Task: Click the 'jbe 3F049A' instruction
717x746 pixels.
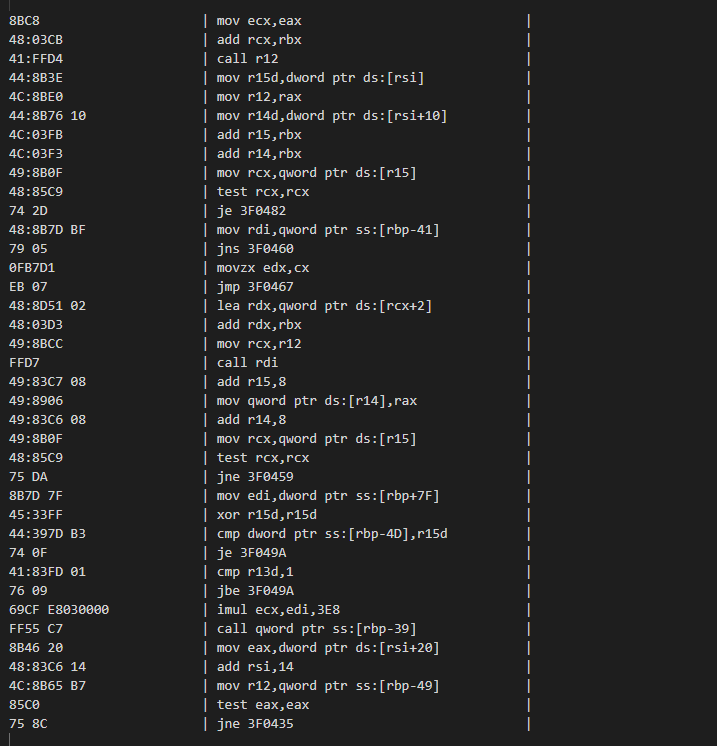Action: [255, 591]
